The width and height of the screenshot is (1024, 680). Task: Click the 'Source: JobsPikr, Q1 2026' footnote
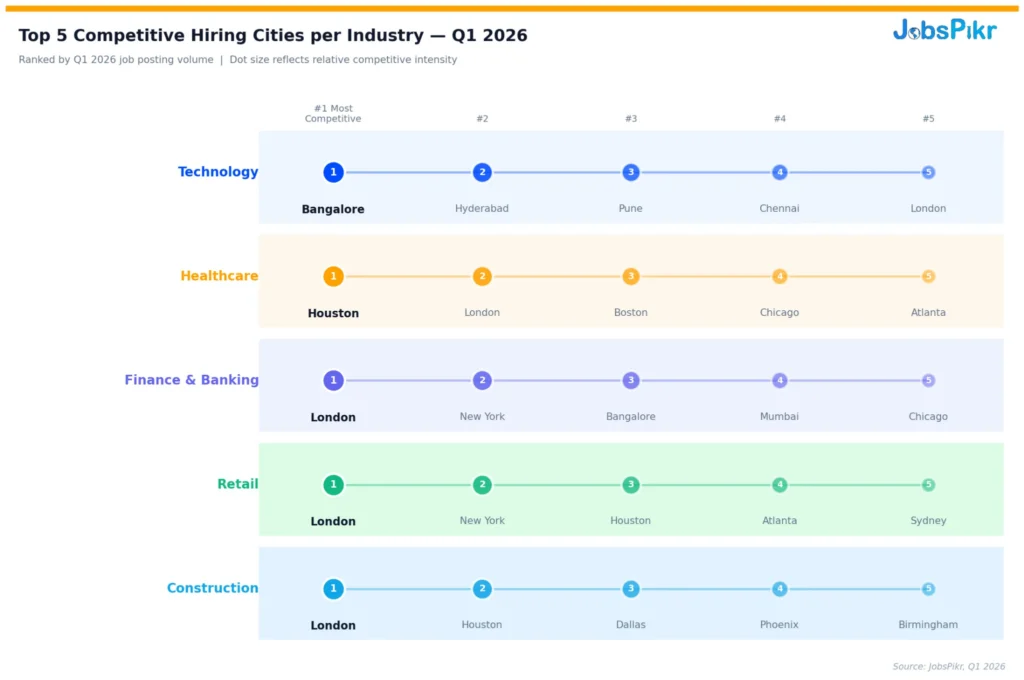pos(949,666)
